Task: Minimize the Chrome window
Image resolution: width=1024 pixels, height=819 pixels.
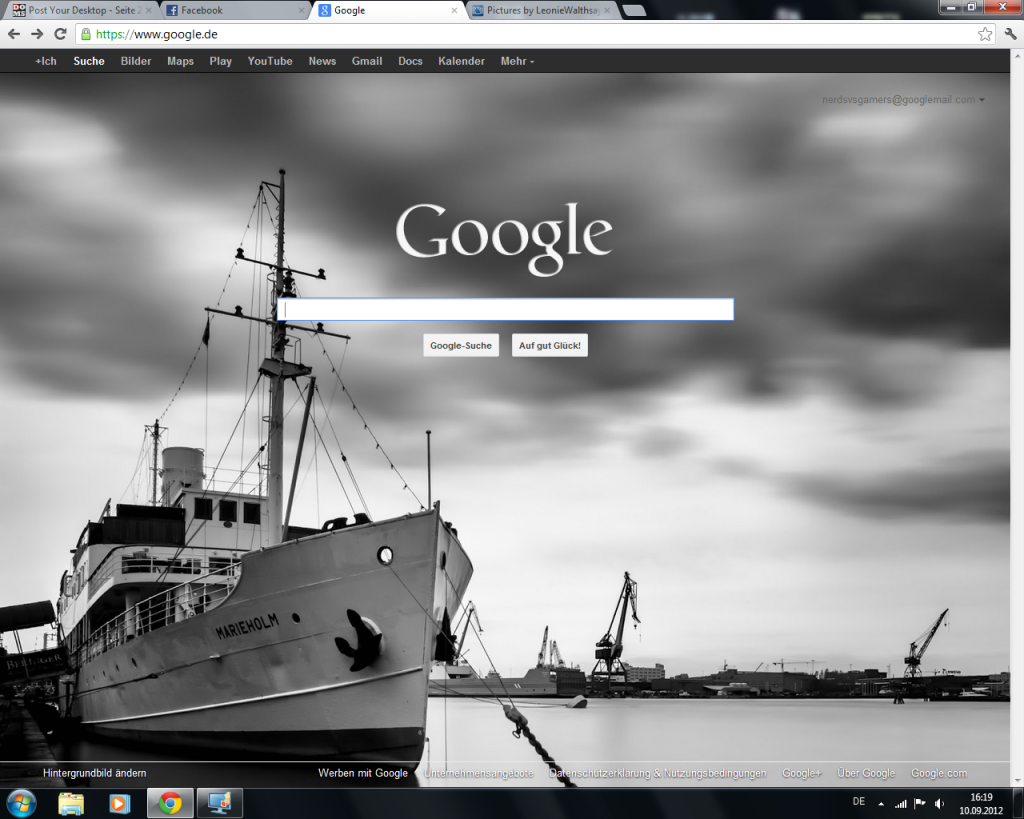Action: tap(951, 7)
